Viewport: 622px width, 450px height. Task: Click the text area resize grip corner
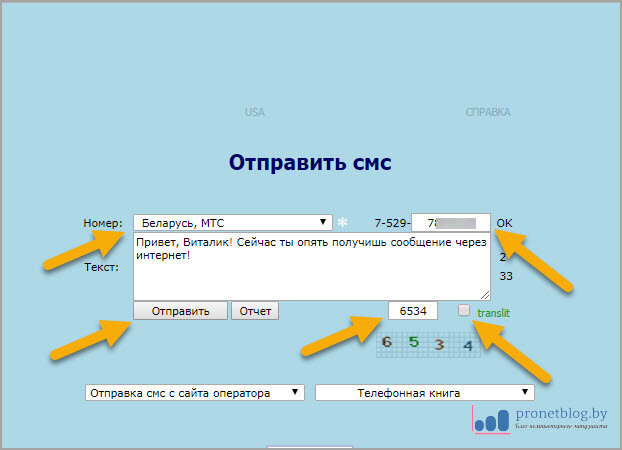(x=485, y=295)
